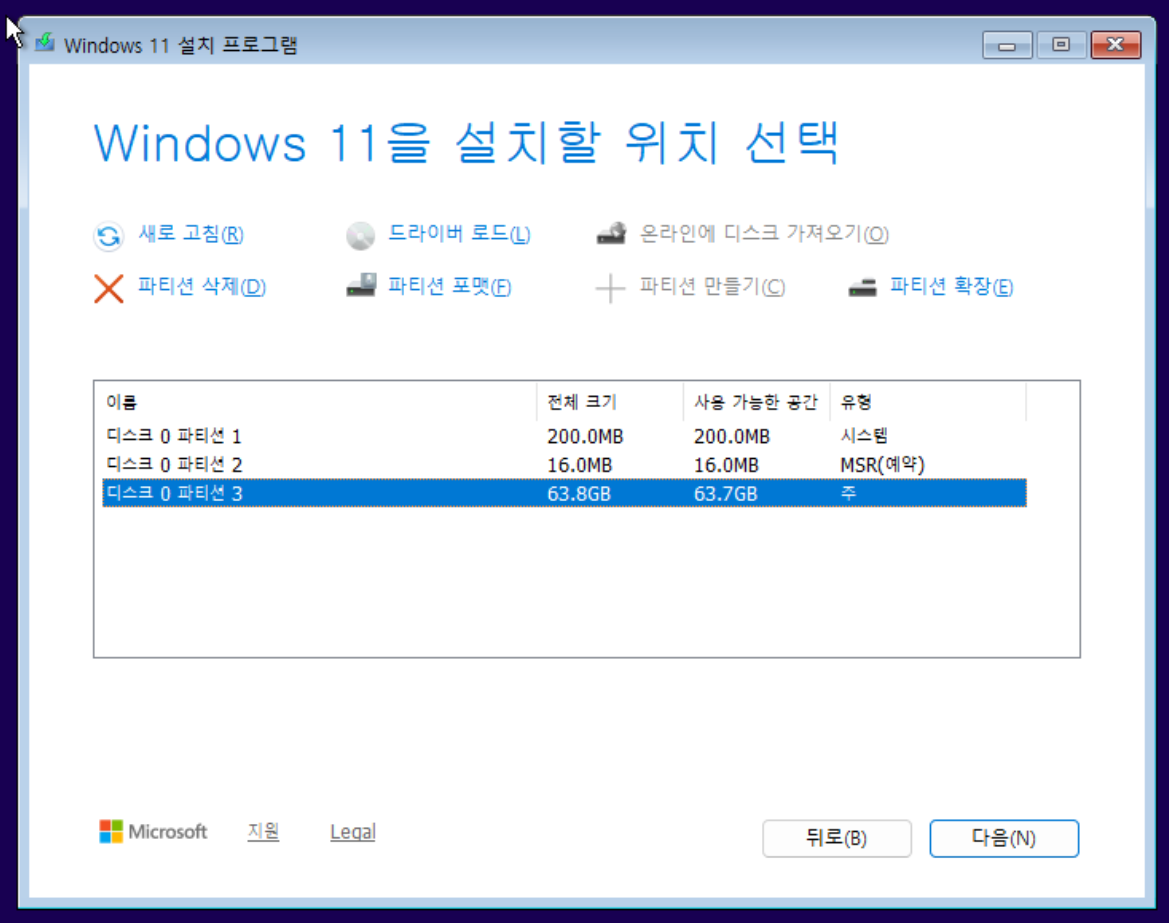This screenshot has height=923, width=1169.
Task: Proceed with 다음(N) button
Action: pyautogui.click(x=1003, y=838)
